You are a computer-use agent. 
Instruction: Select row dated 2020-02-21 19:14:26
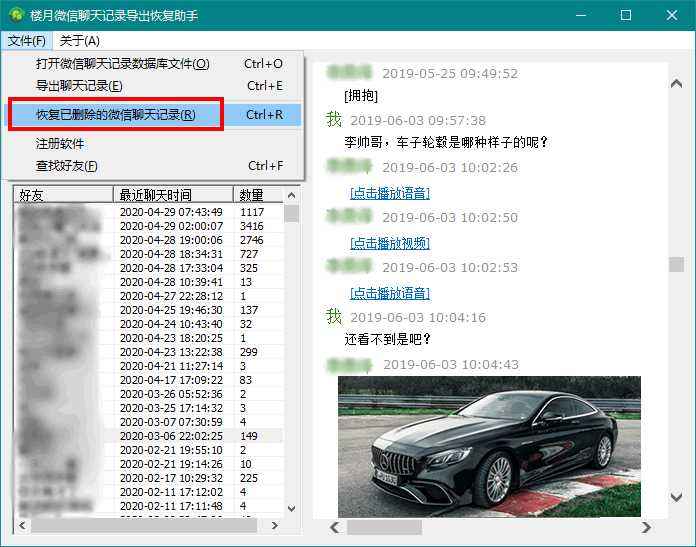pos(149,464)
